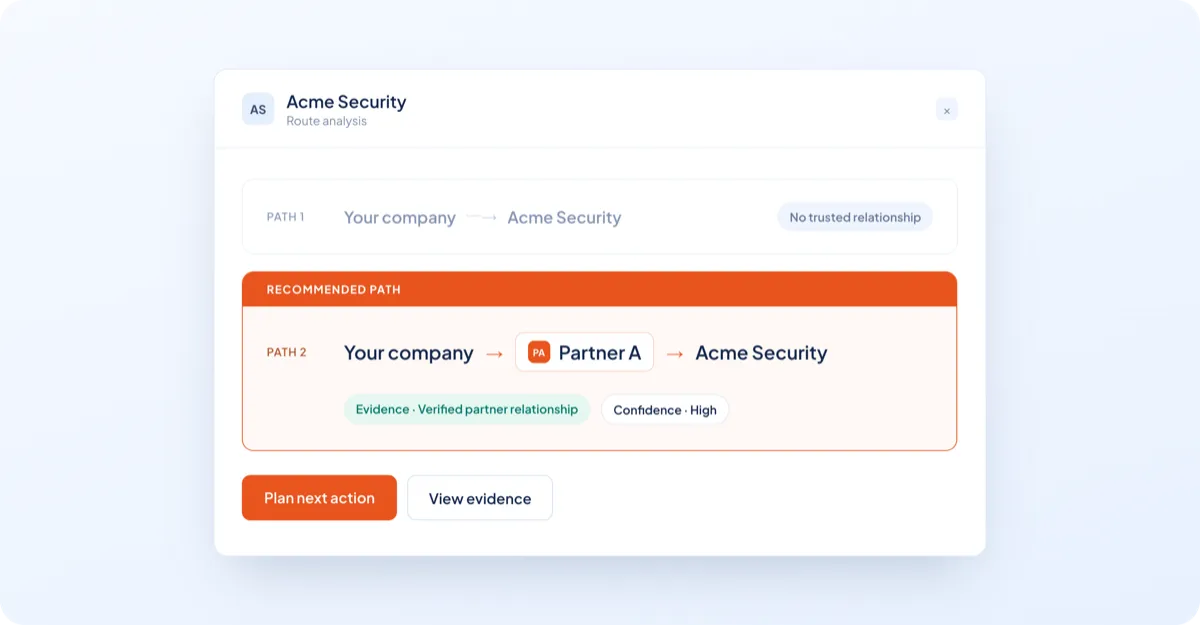1200x625 pixels.
Task: Click the PA logo icon in Partner A chip
Action: coord(539,352)
